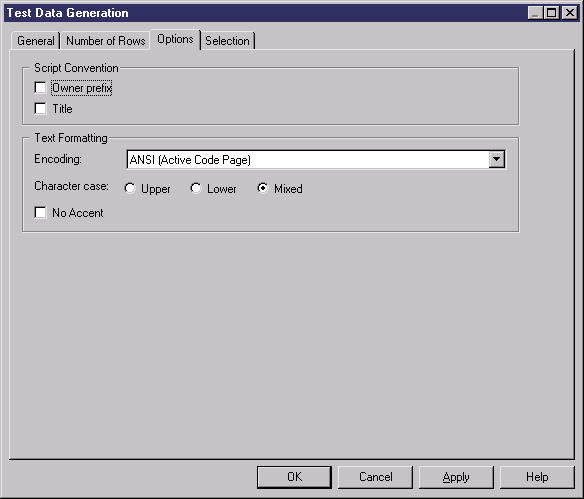Tick the Title checkbox
The image size is (584, 499).
click(40, 109)
